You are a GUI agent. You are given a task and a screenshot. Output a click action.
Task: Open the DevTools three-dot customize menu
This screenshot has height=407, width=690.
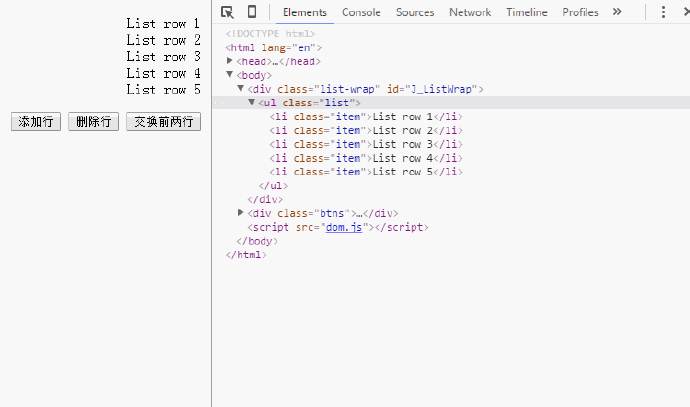[663, 12]
